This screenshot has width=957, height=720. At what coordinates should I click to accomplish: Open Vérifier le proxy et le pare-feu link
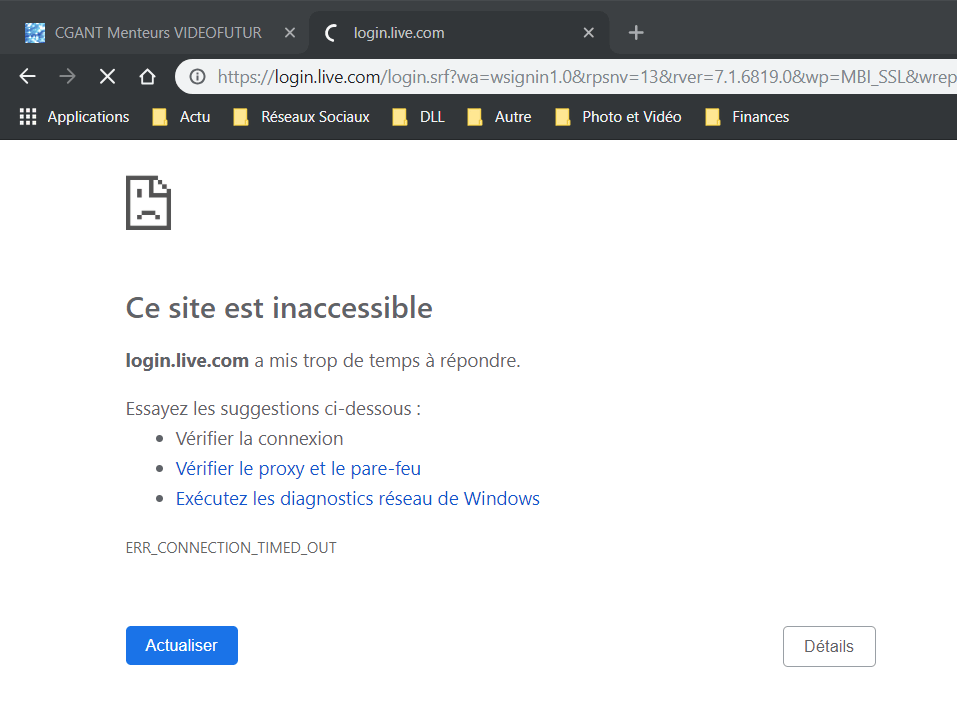[298, 468]
